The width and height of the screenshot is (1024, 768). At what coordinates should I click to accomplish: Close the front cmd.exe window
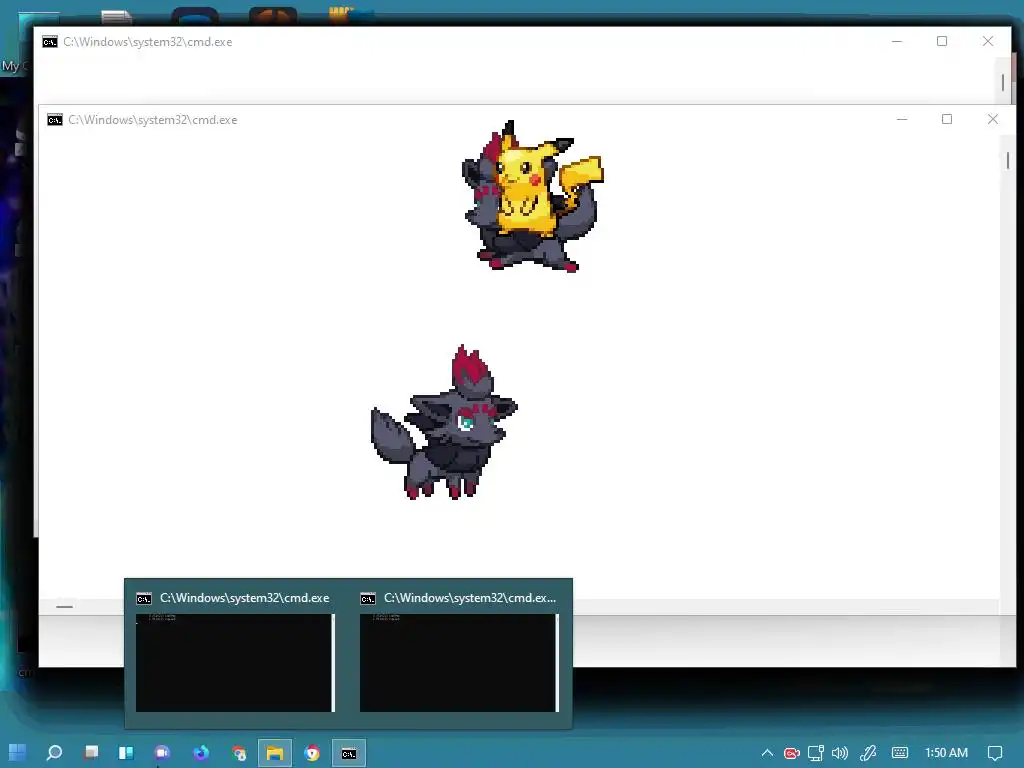993,120
